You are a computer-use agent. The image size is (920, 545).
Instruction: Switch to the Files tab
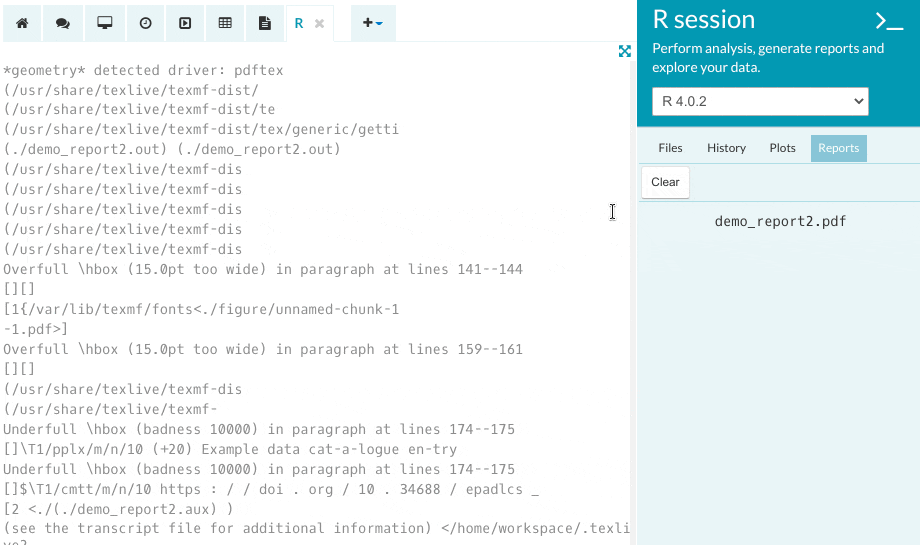(x=670, y=148)
